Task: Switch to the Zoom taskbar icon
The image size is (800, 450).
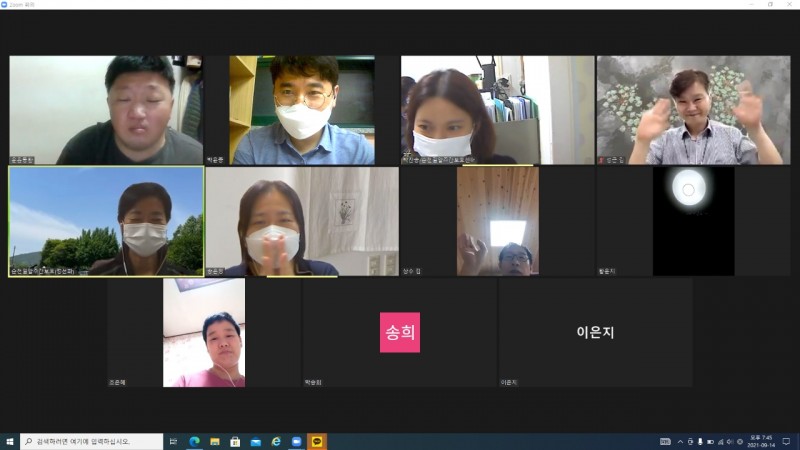Action: 296,441
